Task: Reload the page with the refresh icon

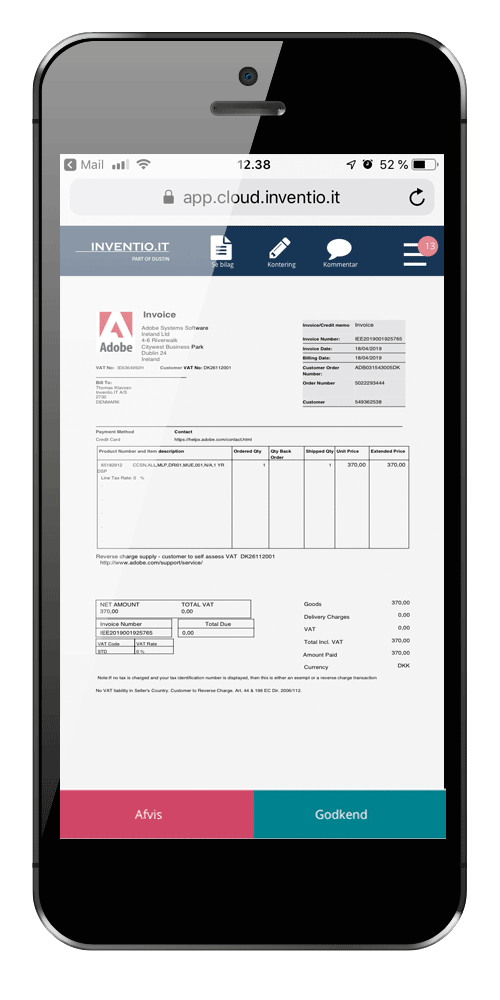Action: pyautogui.click(x=417, y=198)
